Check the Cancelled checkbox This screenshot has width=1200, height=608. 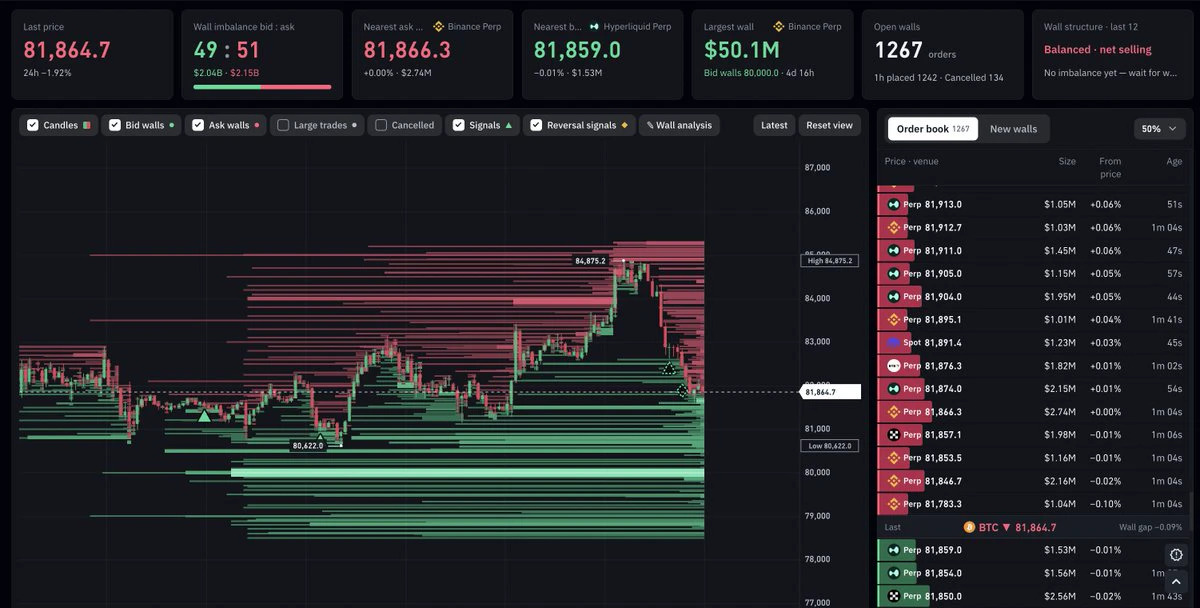(x=381, y=125)
